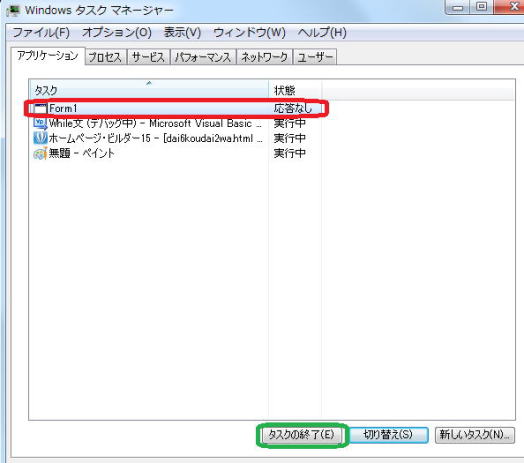Switch to the プロセス tab
The height and width of the screenshot is (463, 524).
click(x=105, y=57)
